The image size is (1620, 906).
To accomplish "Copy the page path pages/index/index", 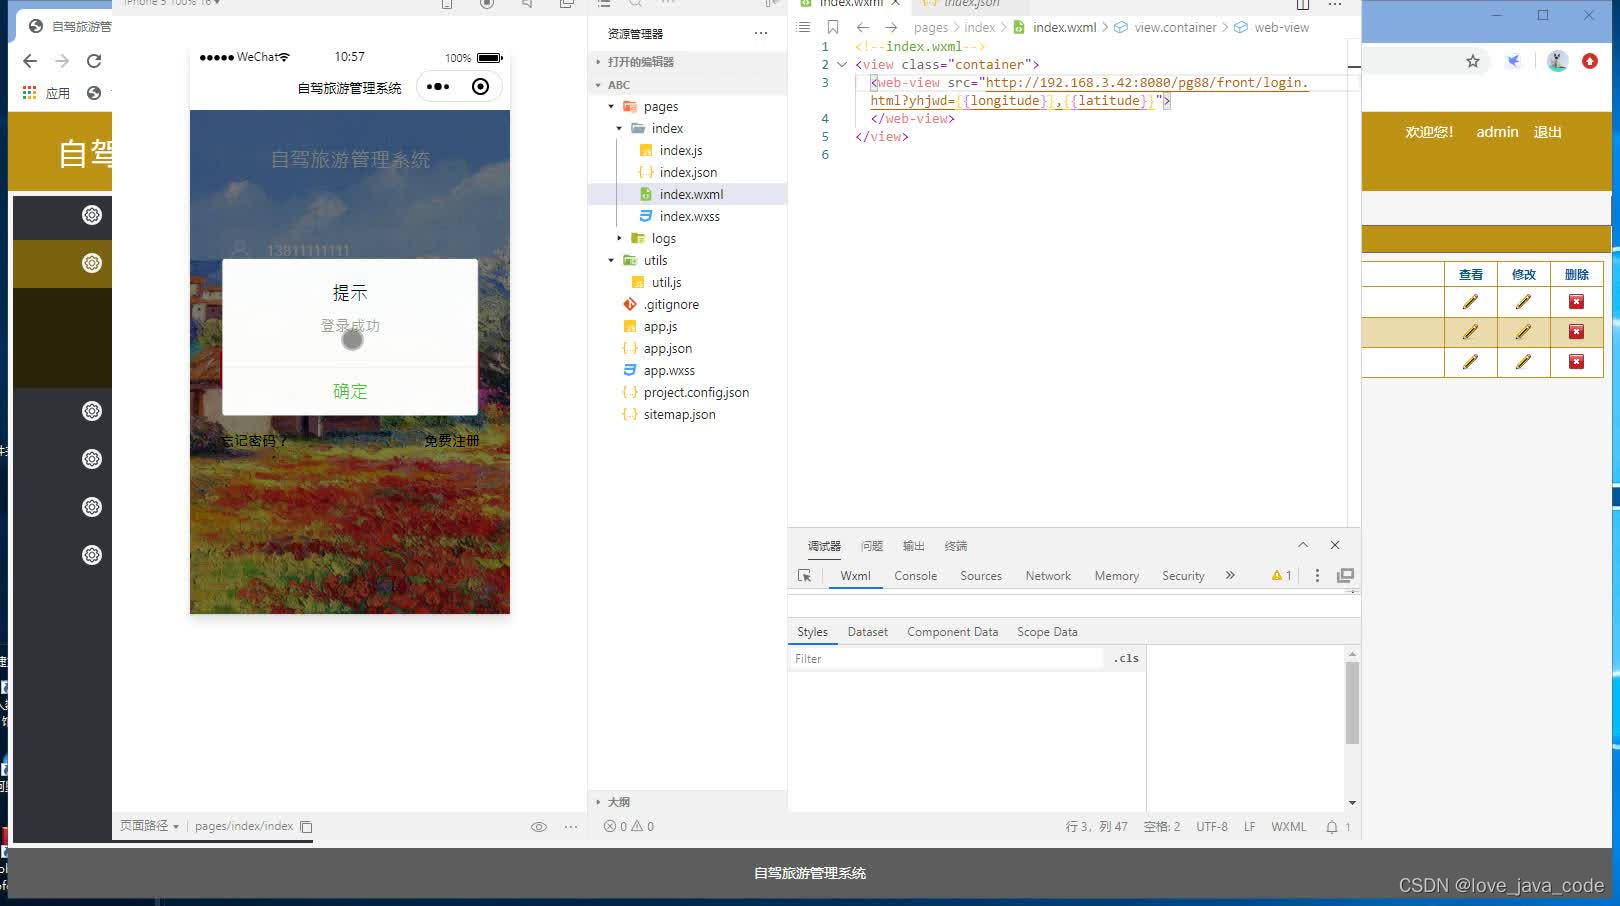I will tap(307, 827).
